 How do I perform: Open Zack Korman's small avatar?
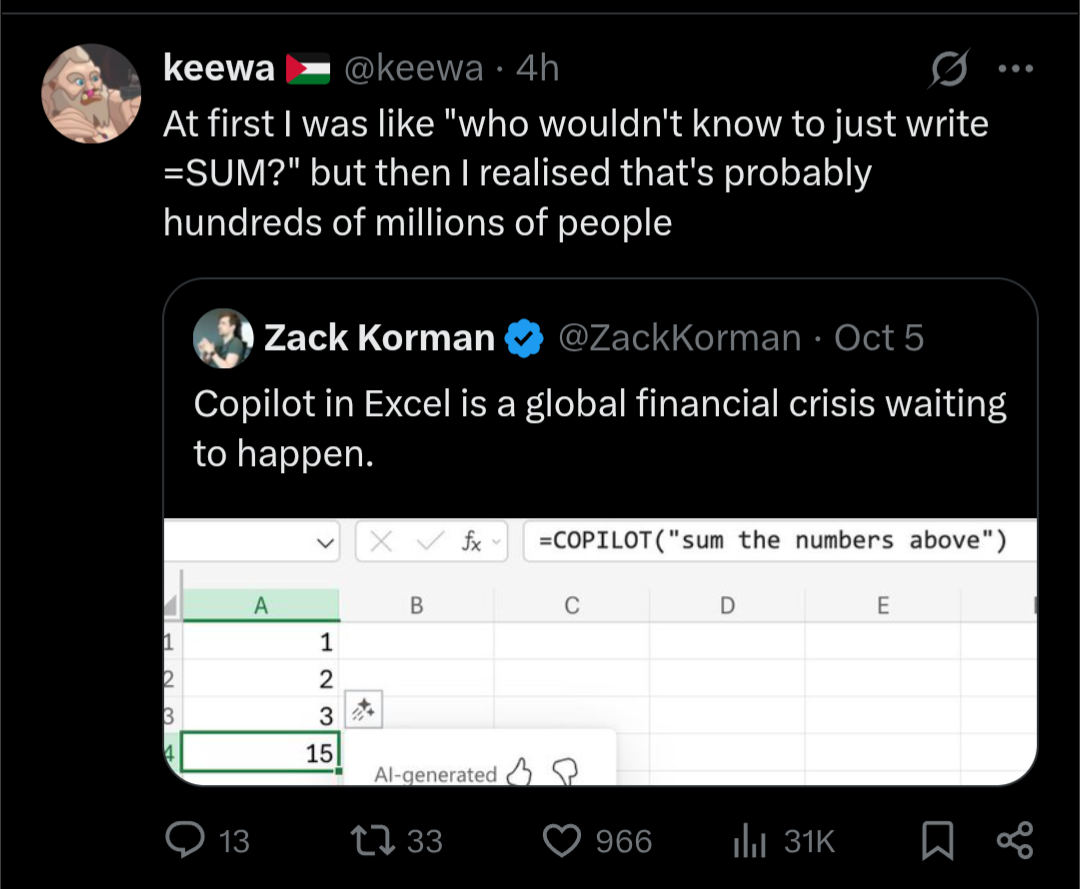223,338
